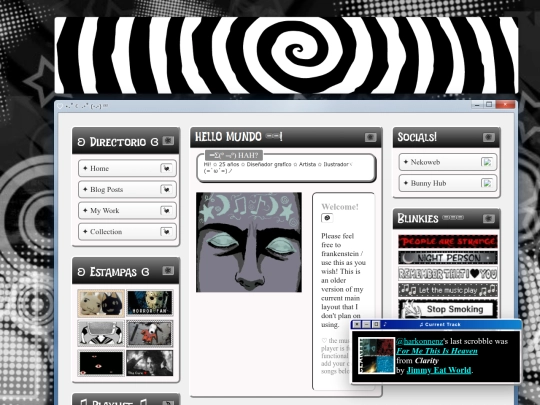Select the black stamp with red eyes
The width and height of the screenshot is (540, 405).
click(101, 363)
